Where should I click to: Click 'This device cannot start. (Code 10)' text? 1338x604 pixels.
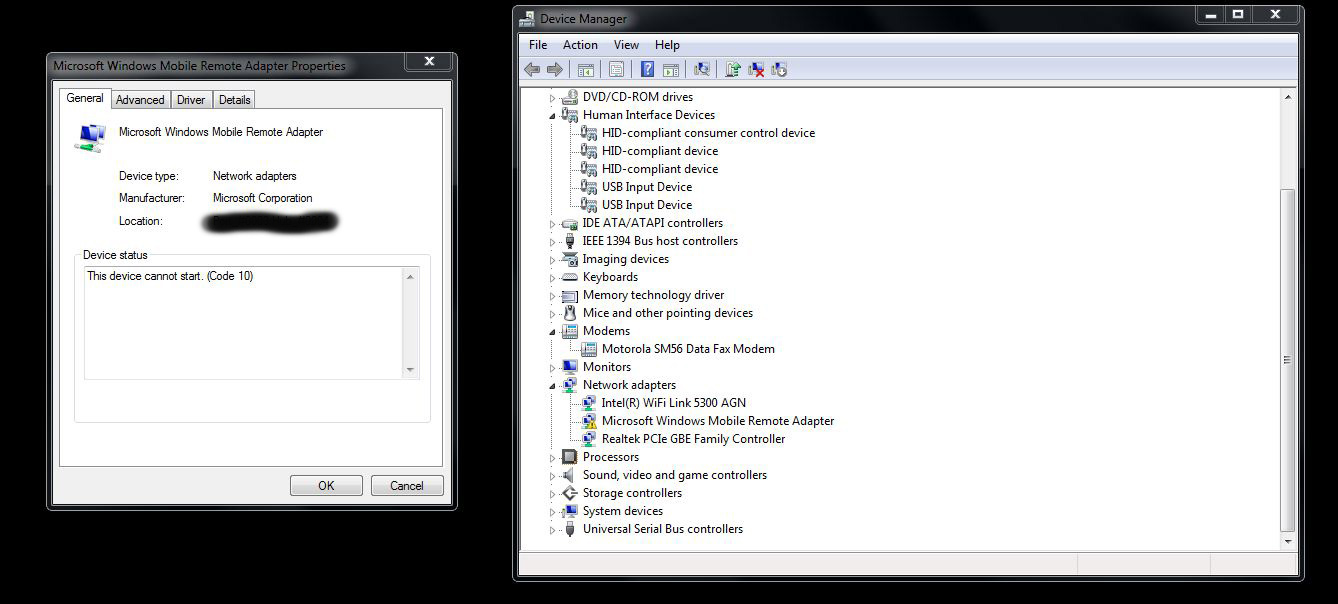click(x=170, y=276)
